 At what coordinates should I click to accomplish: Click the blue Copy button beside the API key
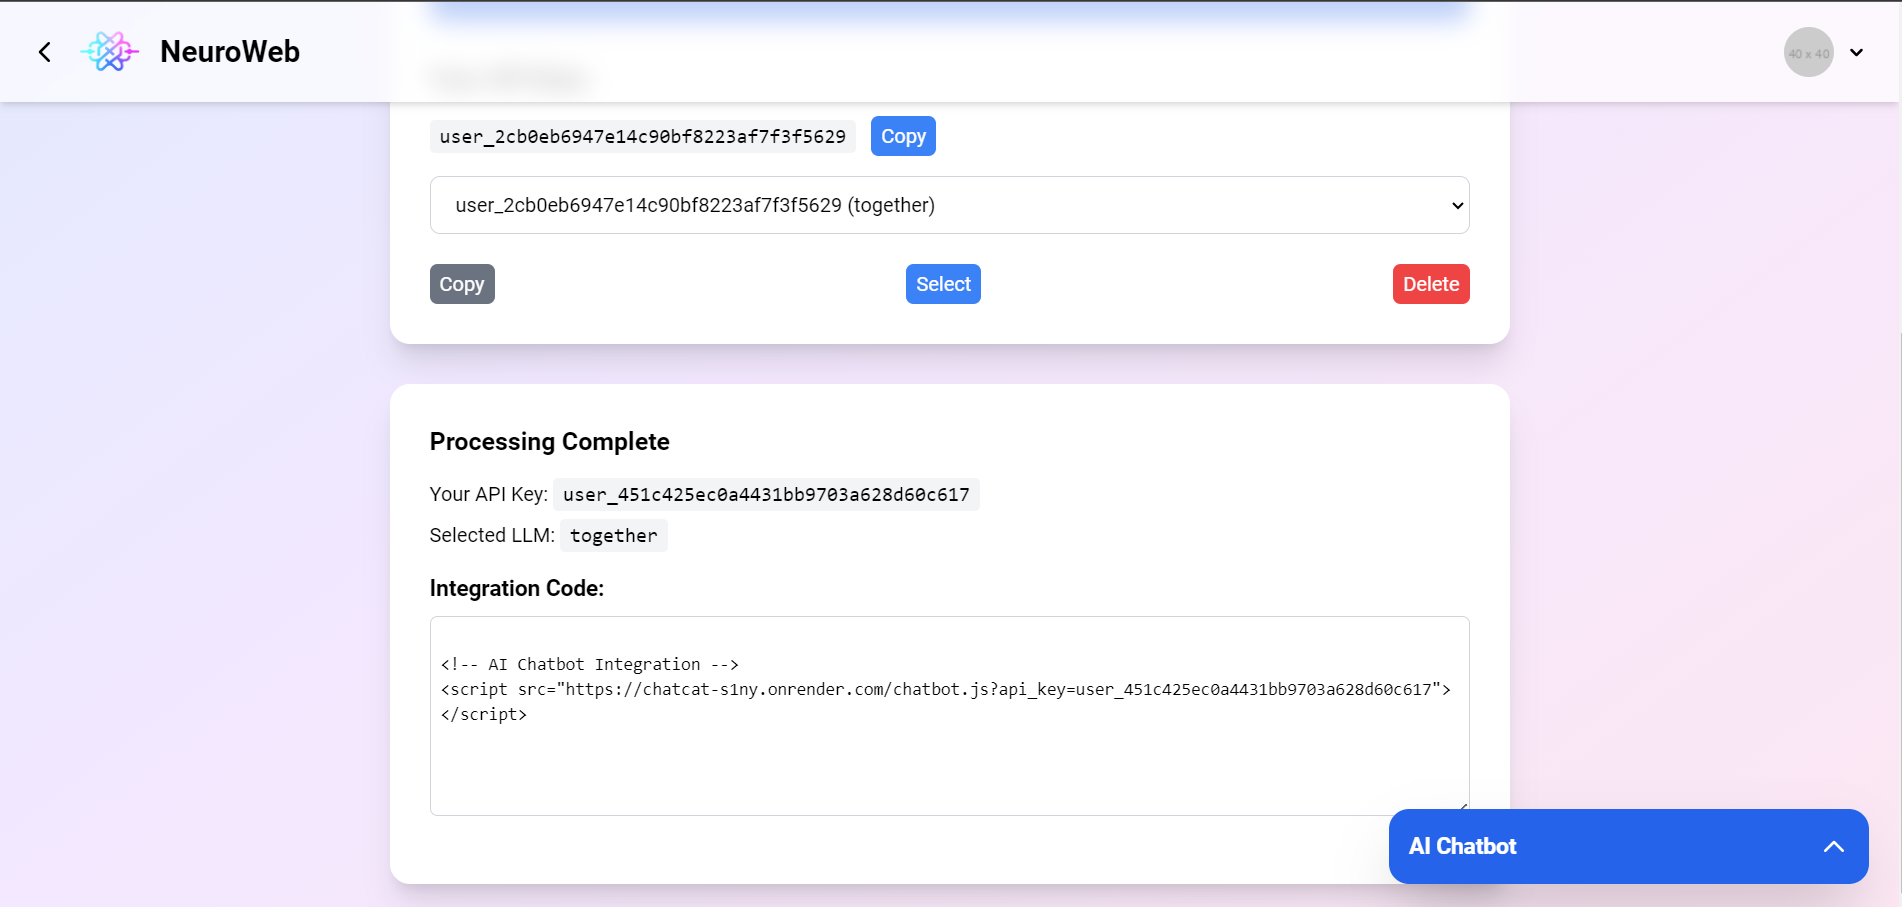point(903,136)
